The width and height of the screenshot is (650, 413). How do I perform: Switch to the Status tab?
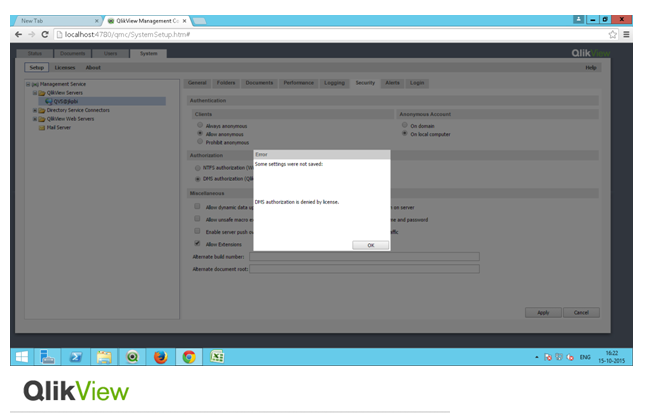(35, 53)
